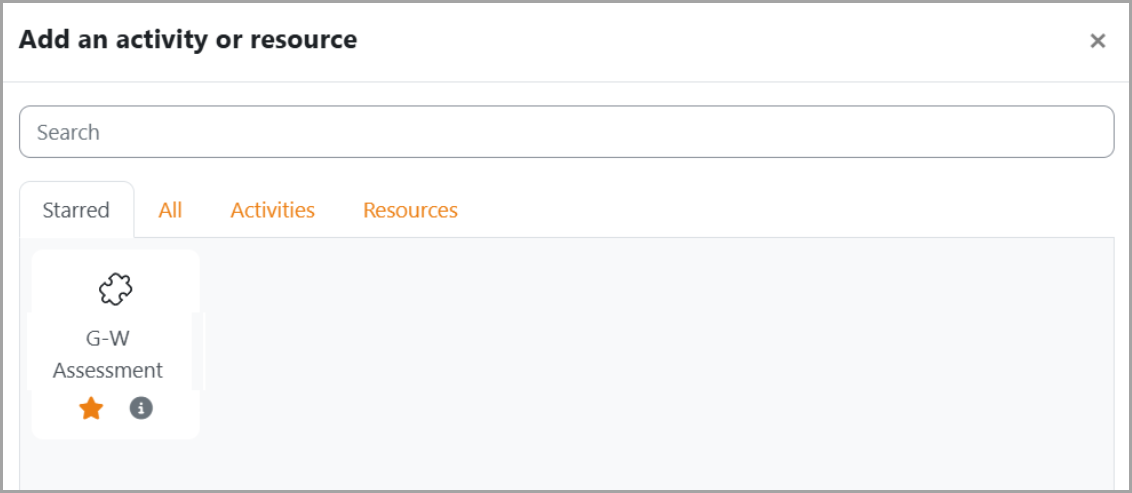Unstar the G-W Assessment activity
Viewport: 1132px width, 493px height.
point(91,408)
